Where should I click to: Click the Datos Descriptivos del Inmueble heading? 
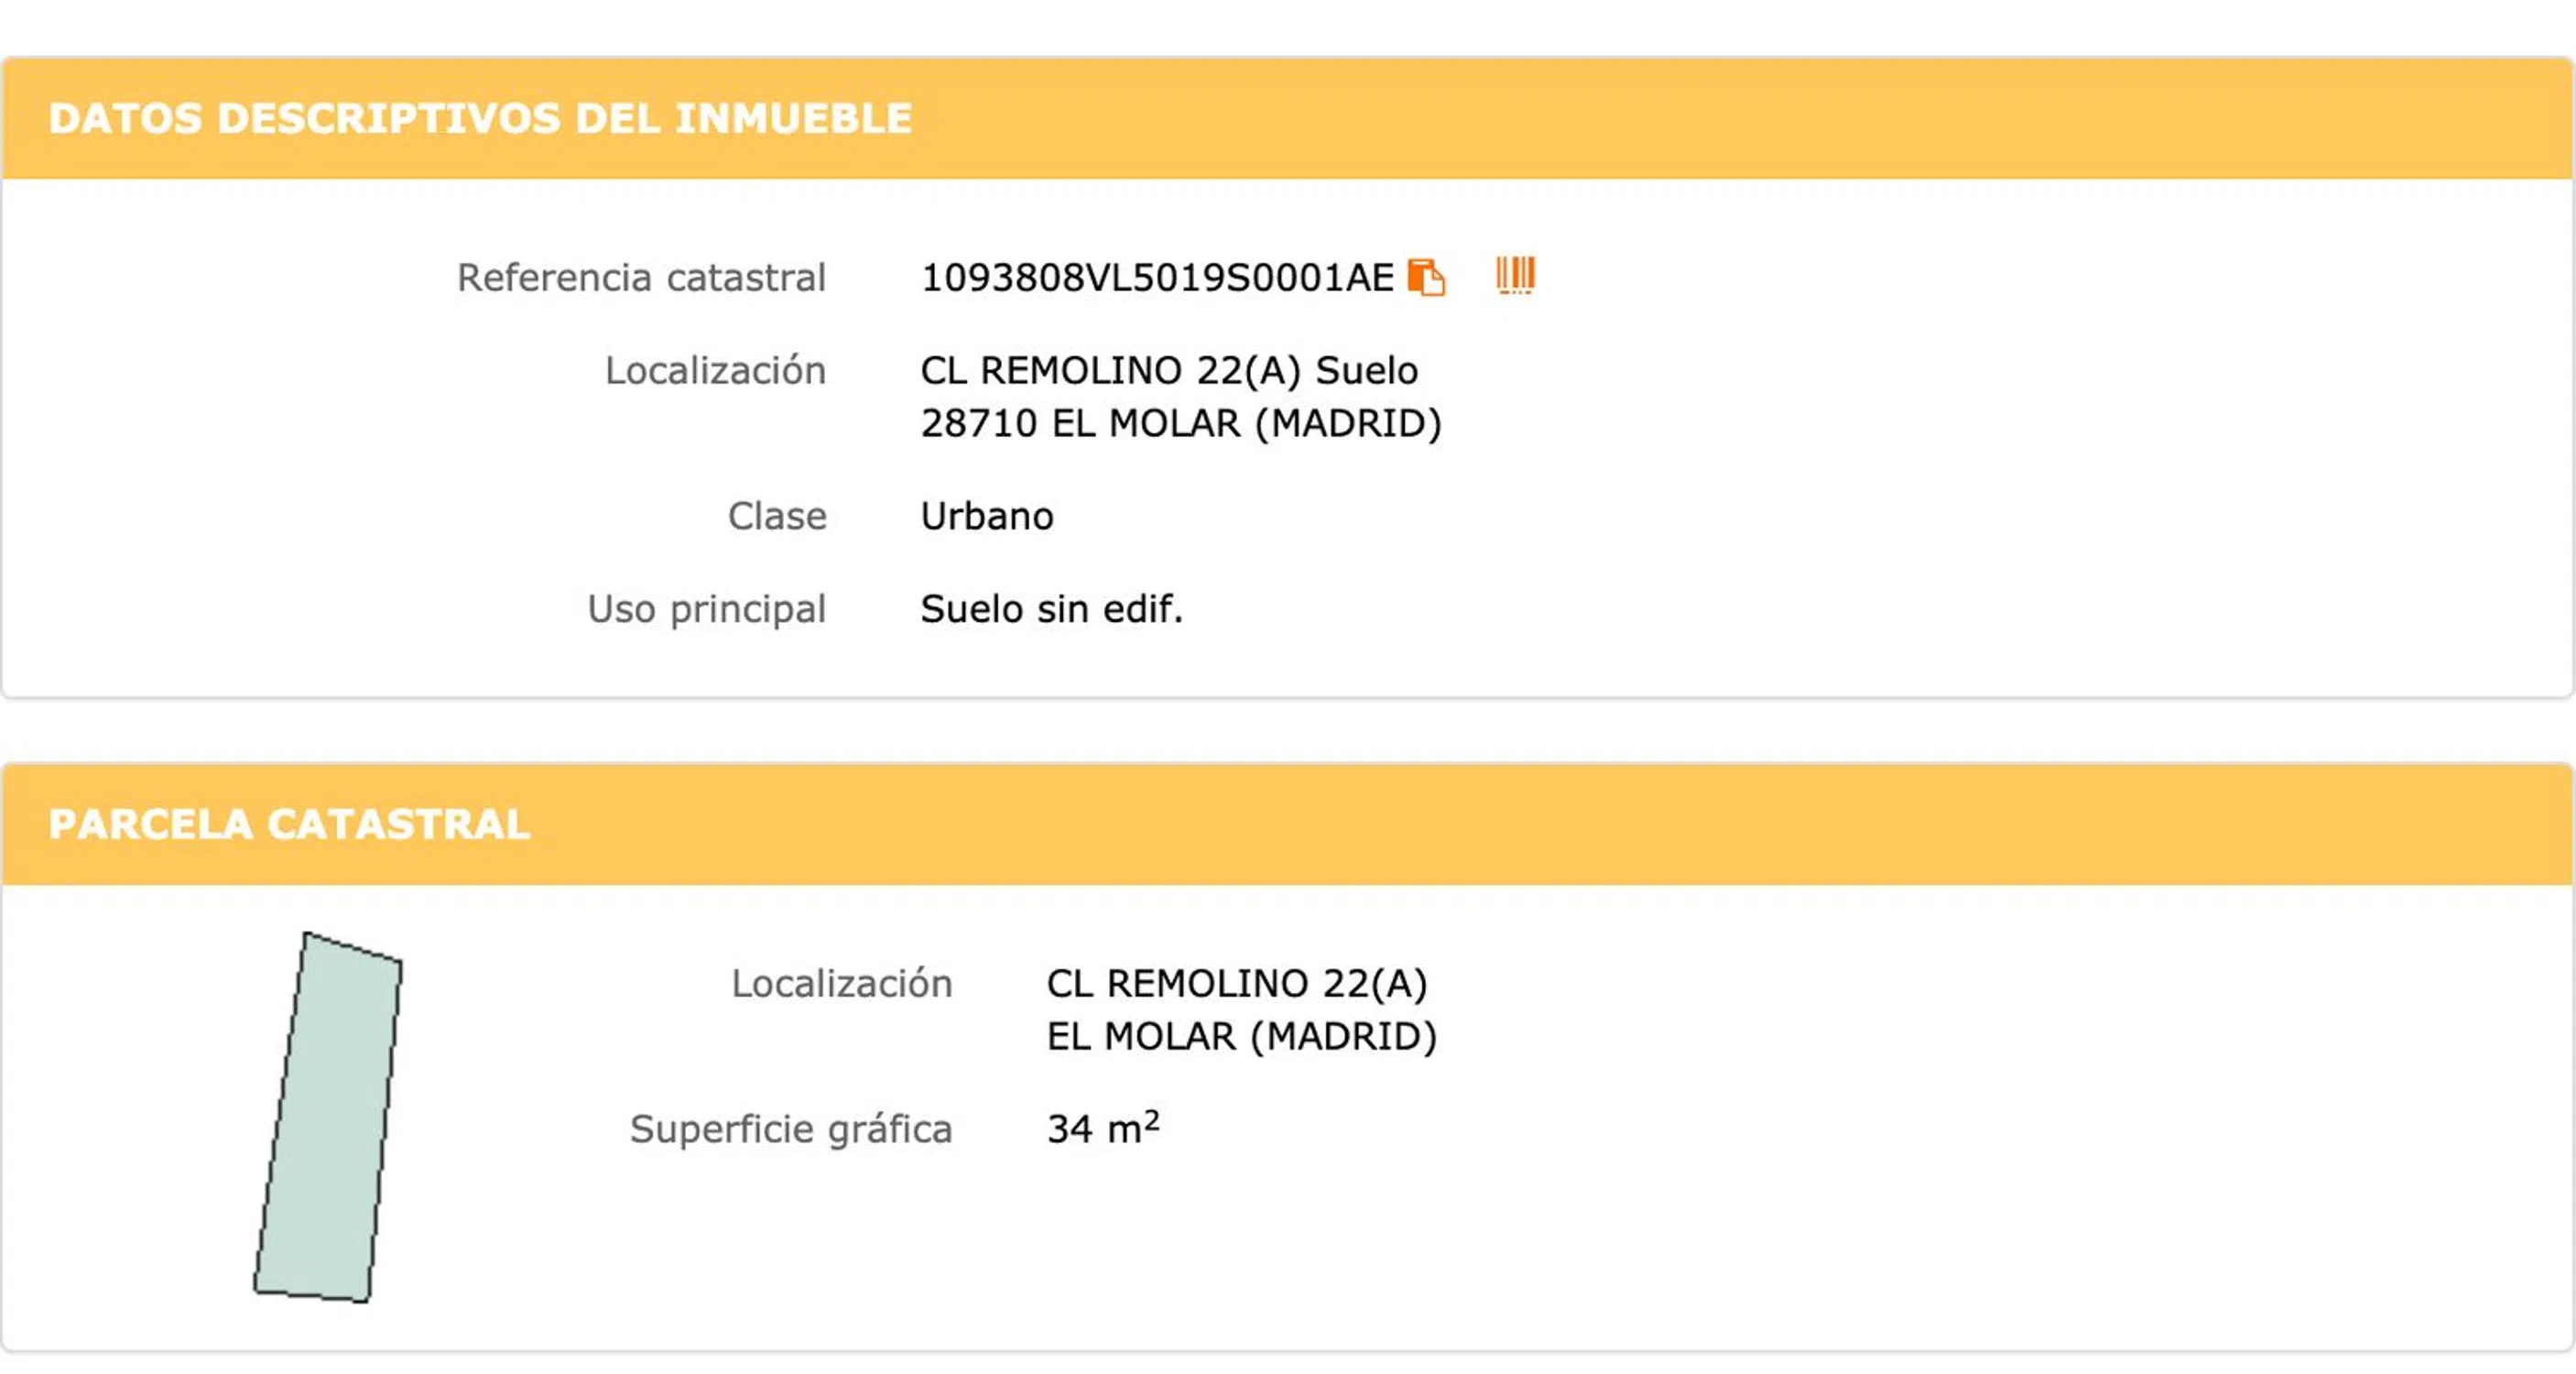[x=480, y=118]
